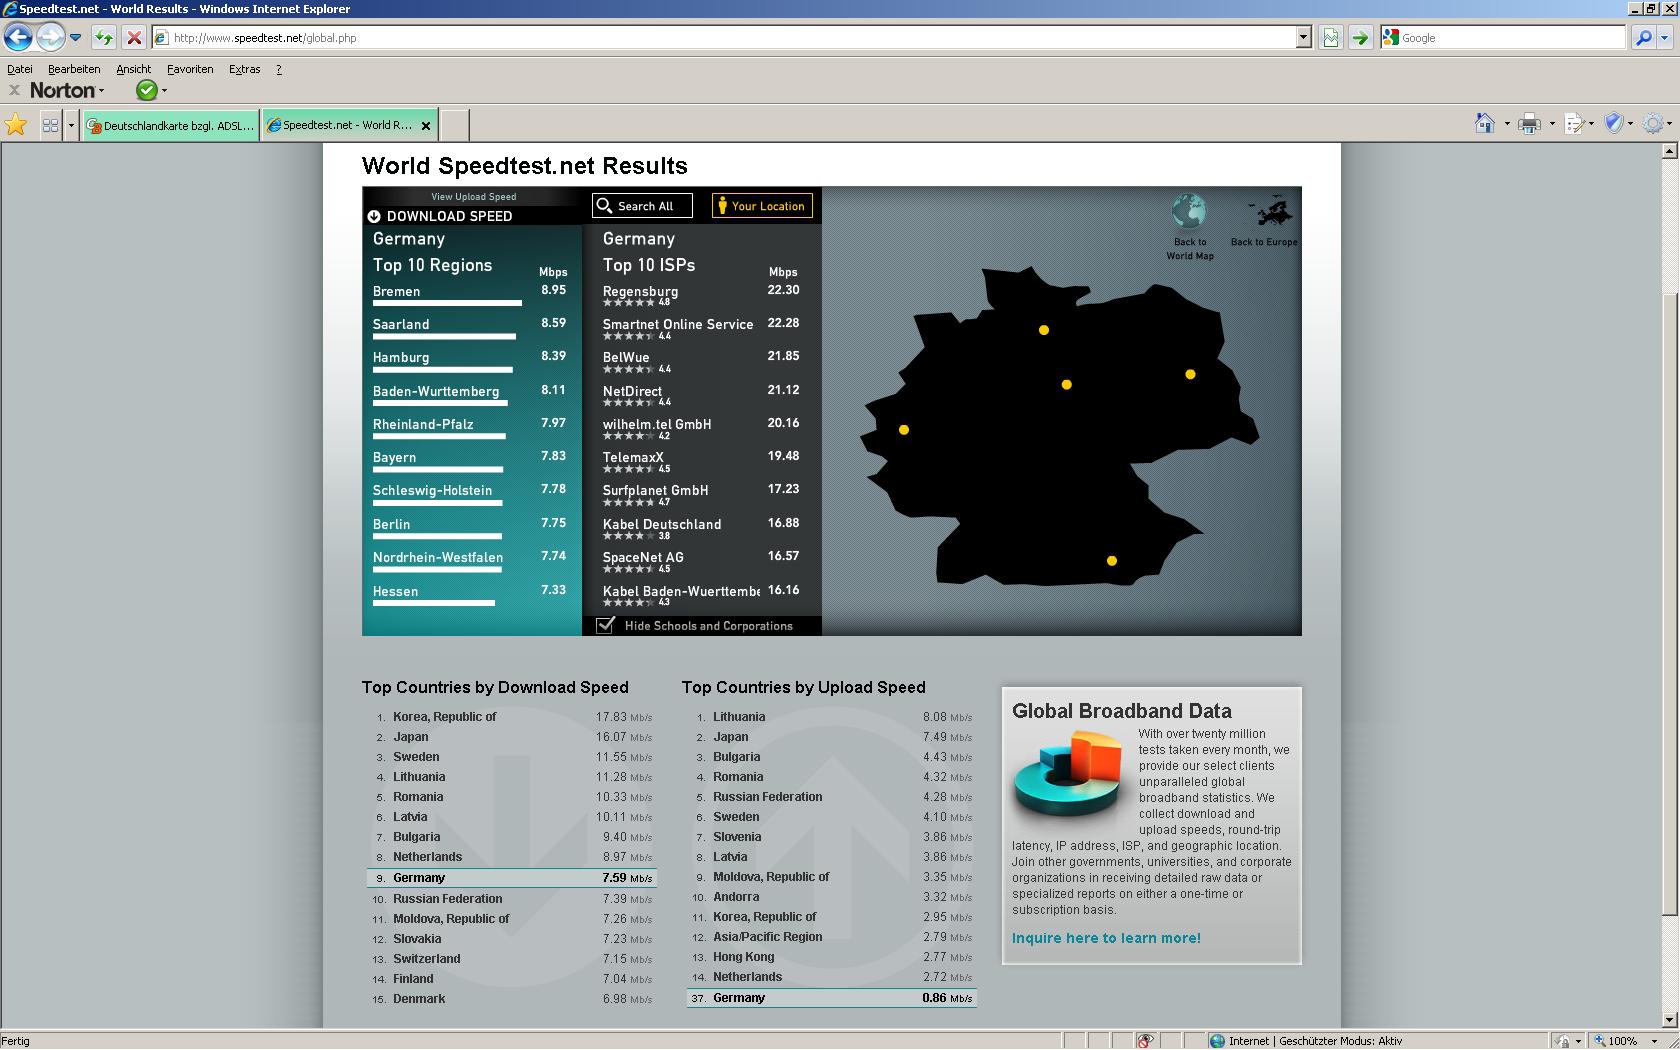Click the pop-up blocker icon in the status bar
Screen dimensions: 1680x1050
point(1145,1041)
